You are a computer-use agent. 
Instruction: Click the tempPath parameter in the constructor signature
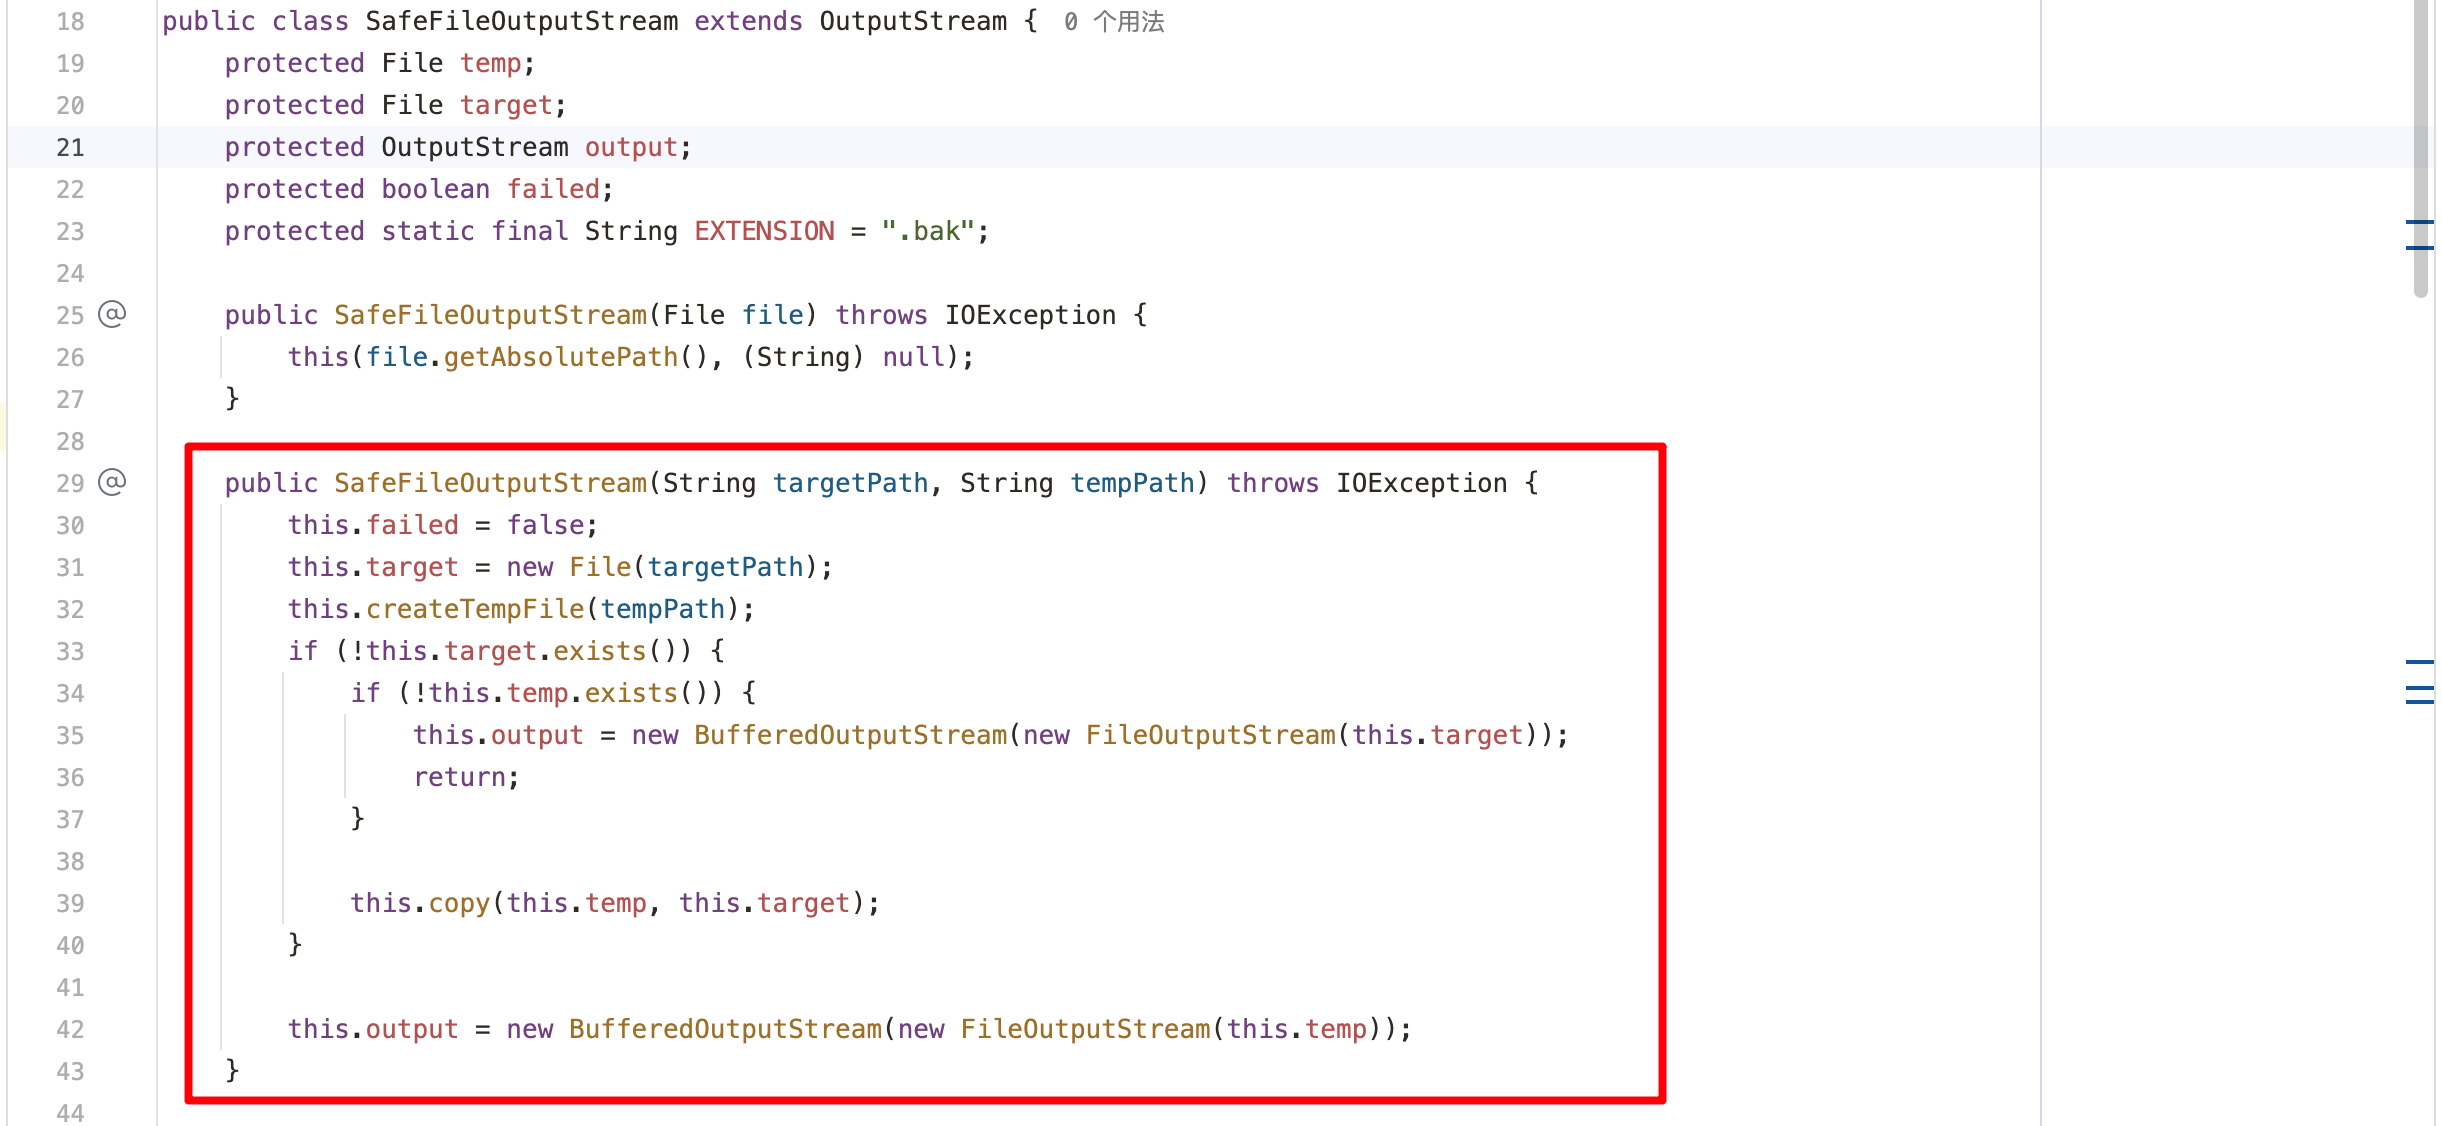(1132, 483)
